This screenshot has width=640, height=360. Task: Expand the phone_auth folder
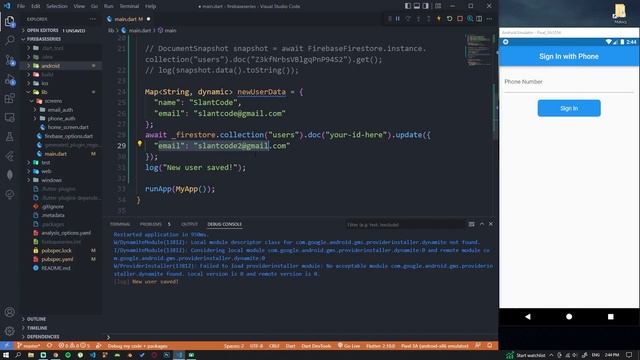point(61,118)
